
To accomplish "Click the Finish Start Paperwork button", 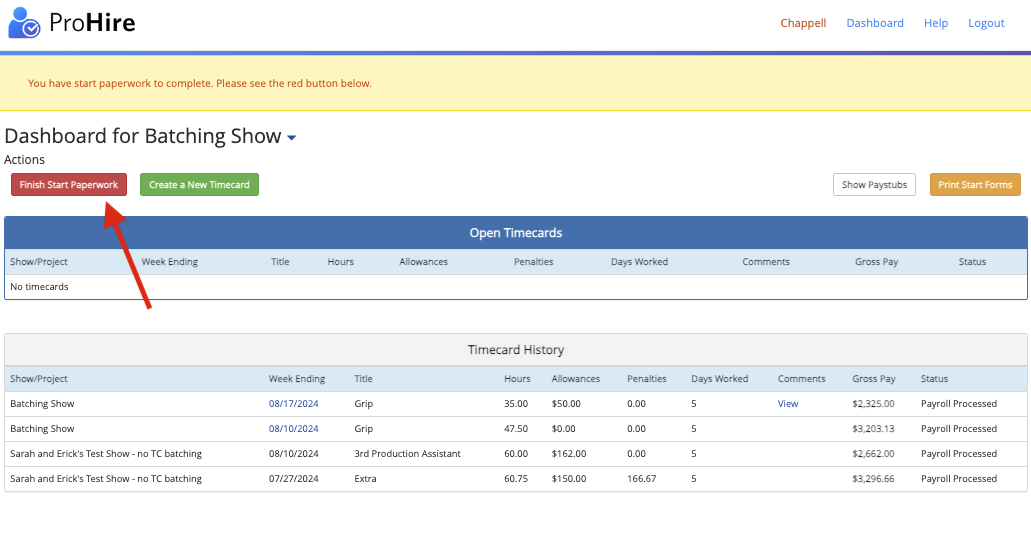I will (68, 185).
